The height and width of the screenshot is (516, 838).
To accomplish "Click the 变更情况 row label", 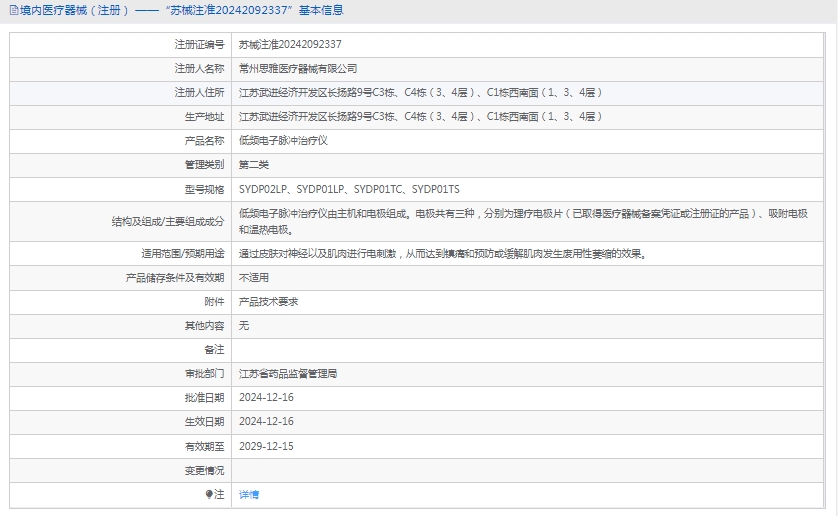I will tap(204, 470).
